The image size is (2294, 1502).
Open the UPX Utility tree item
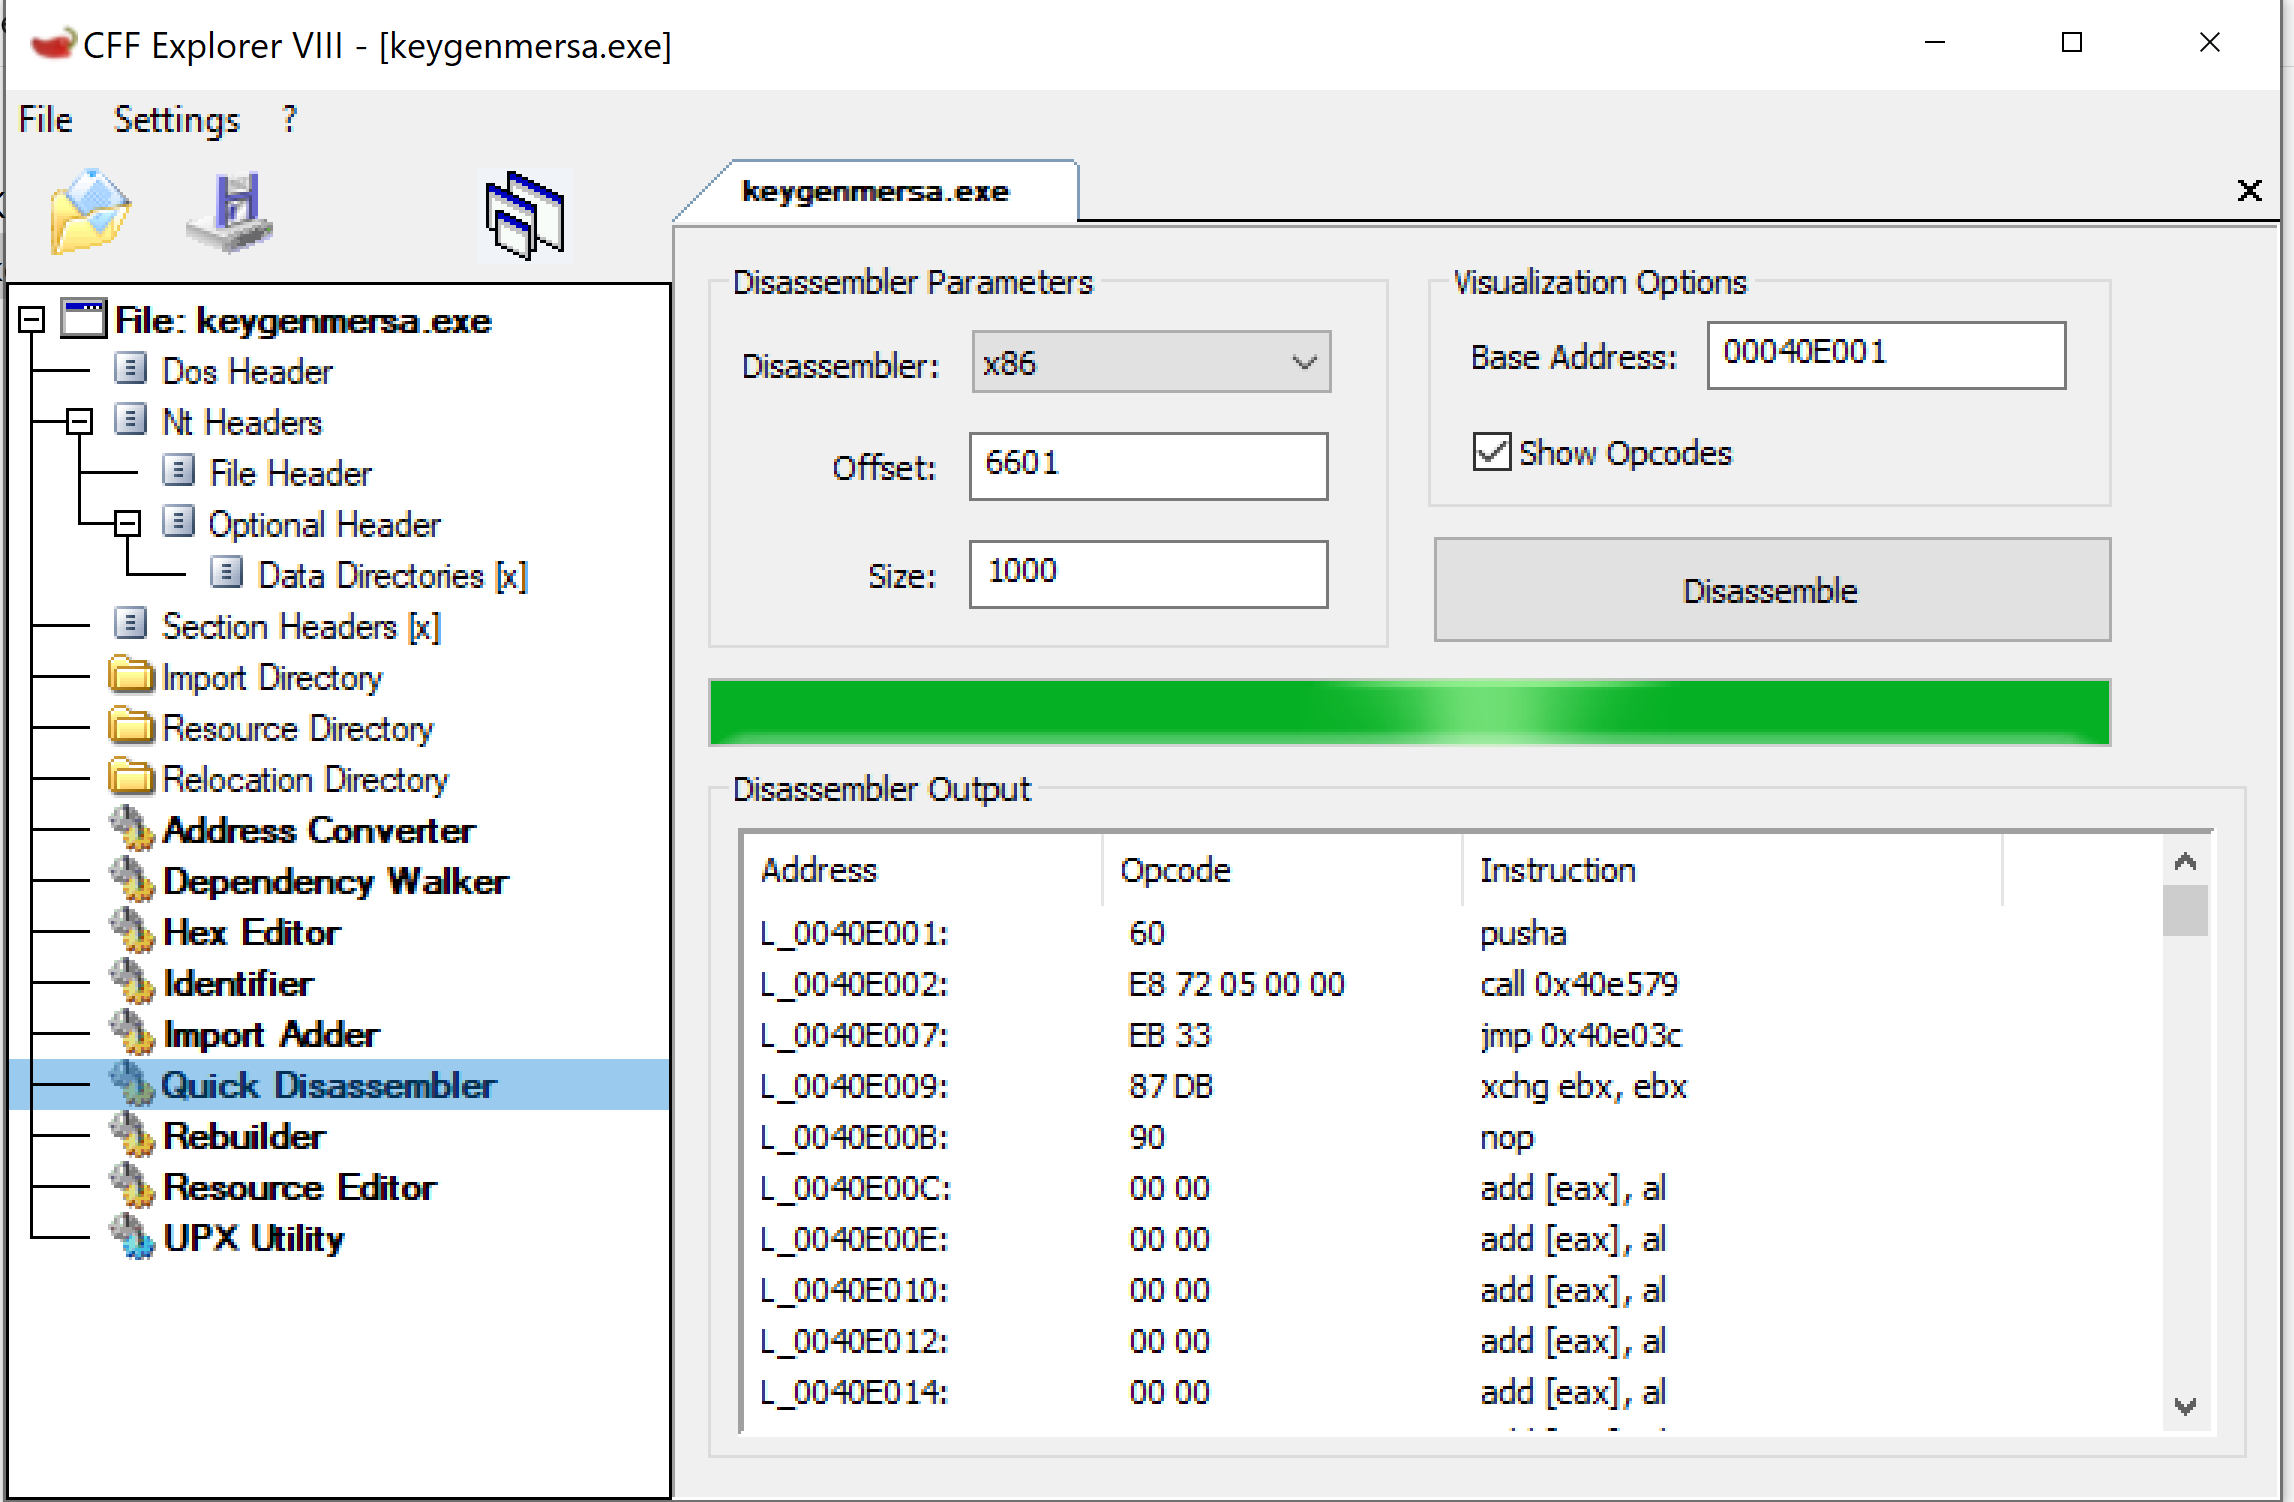pos(254,1238)
